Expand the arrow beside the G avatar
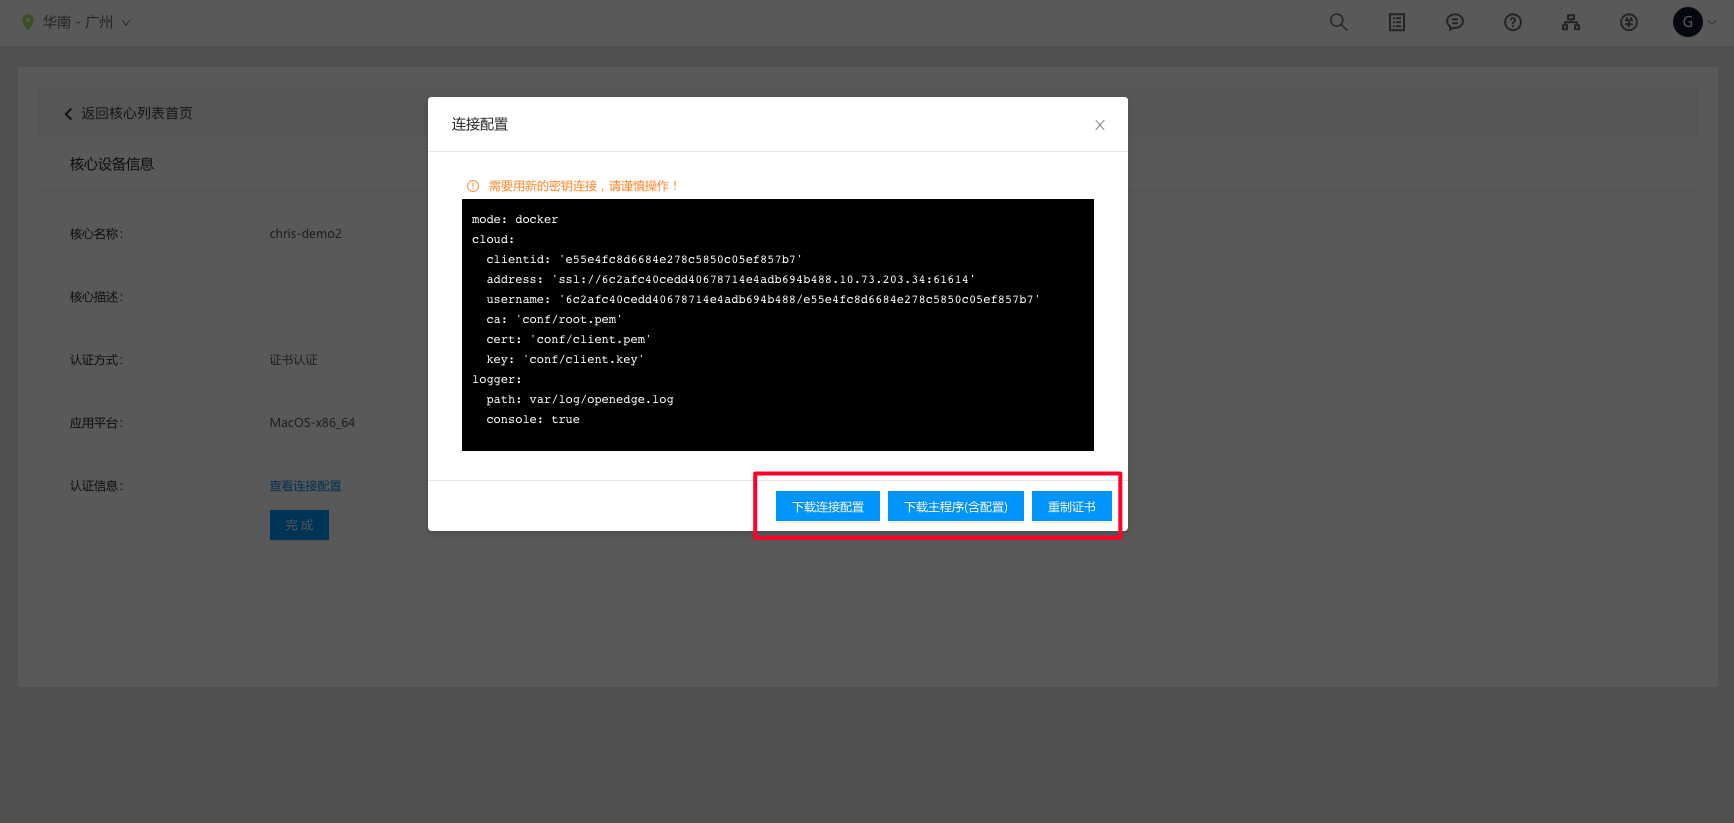Viewport: 1734px width, 823px height. pos(1713,22)
